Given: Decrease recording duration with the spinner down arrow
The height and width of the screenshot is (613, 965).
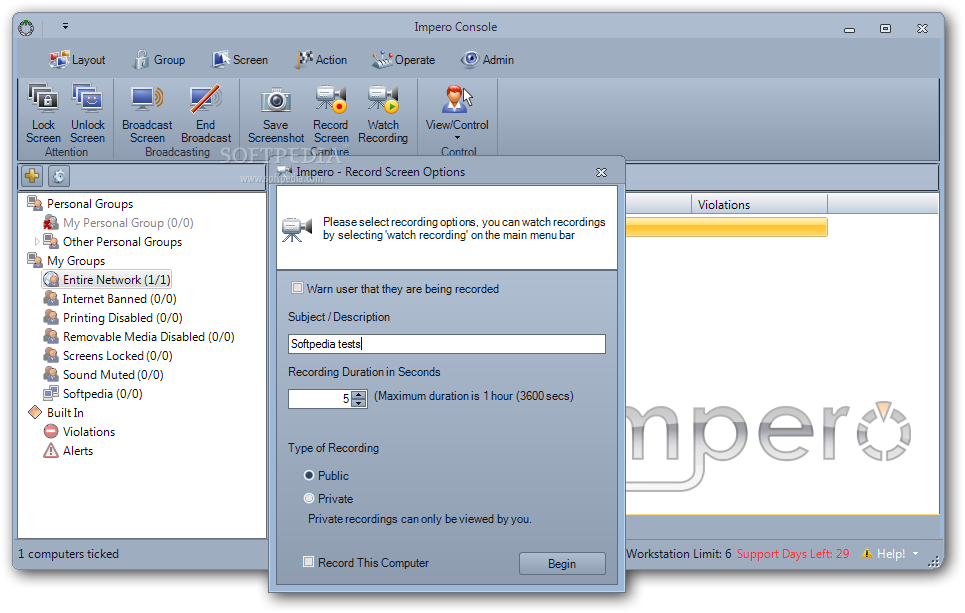Looking at the screenshot, I should (x=359, y=403).
